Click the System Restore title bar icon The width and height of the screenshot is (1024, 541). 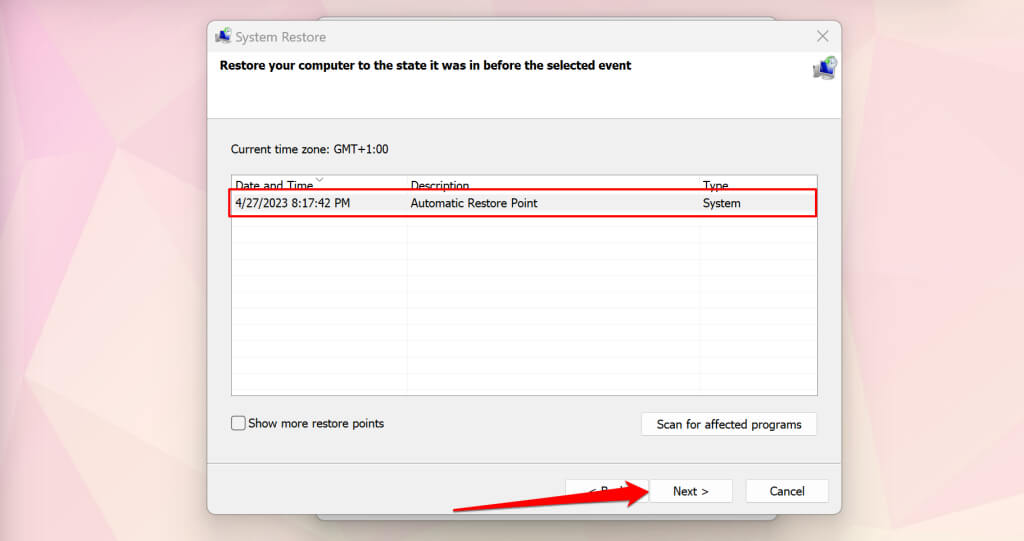[223, 36]
